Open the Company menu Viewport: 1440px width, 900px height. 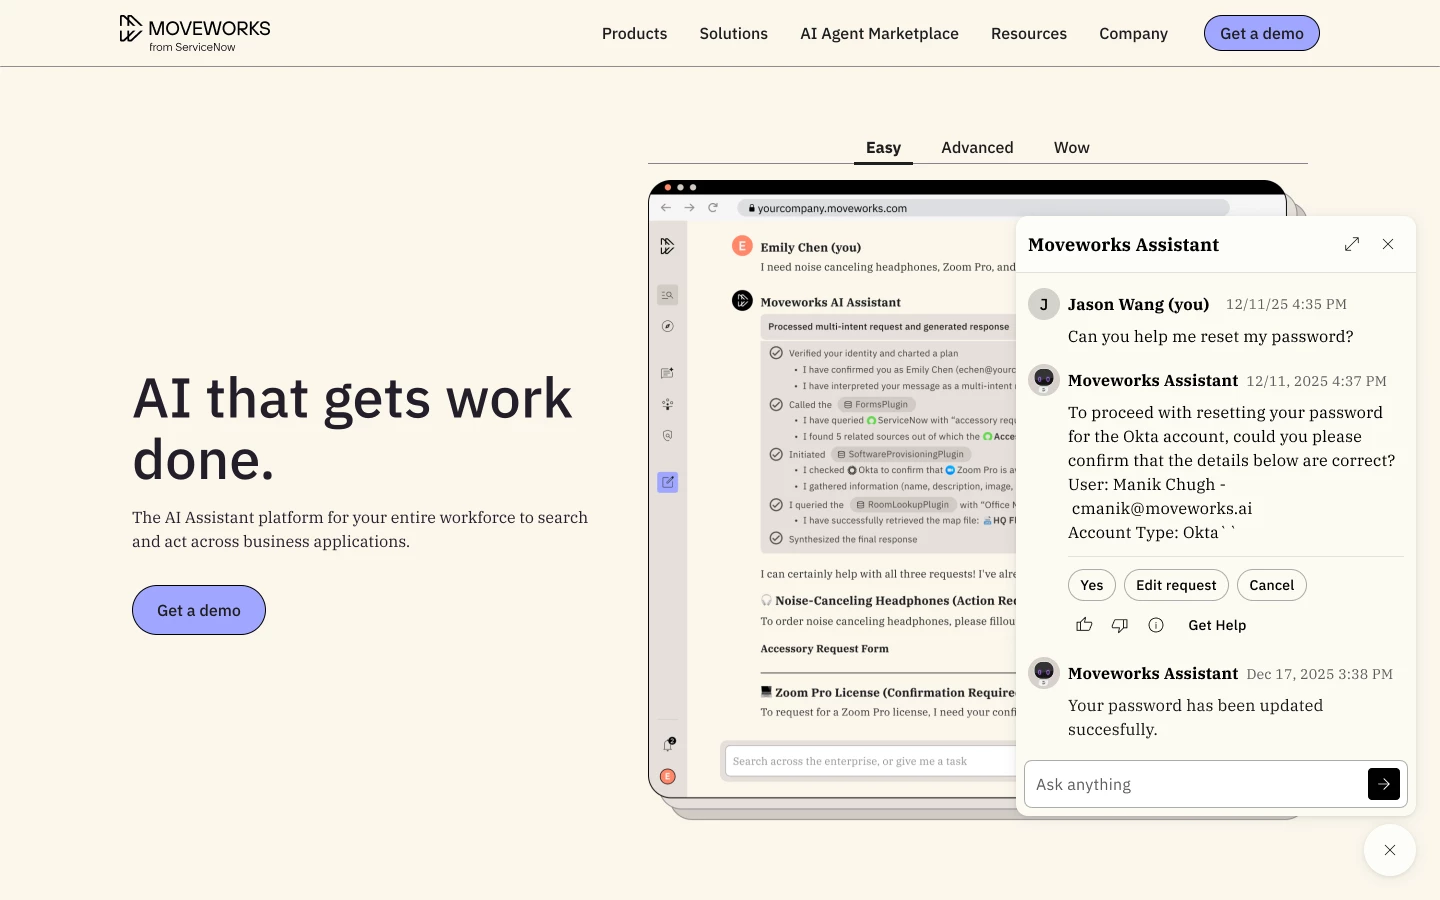point(1133,33)
